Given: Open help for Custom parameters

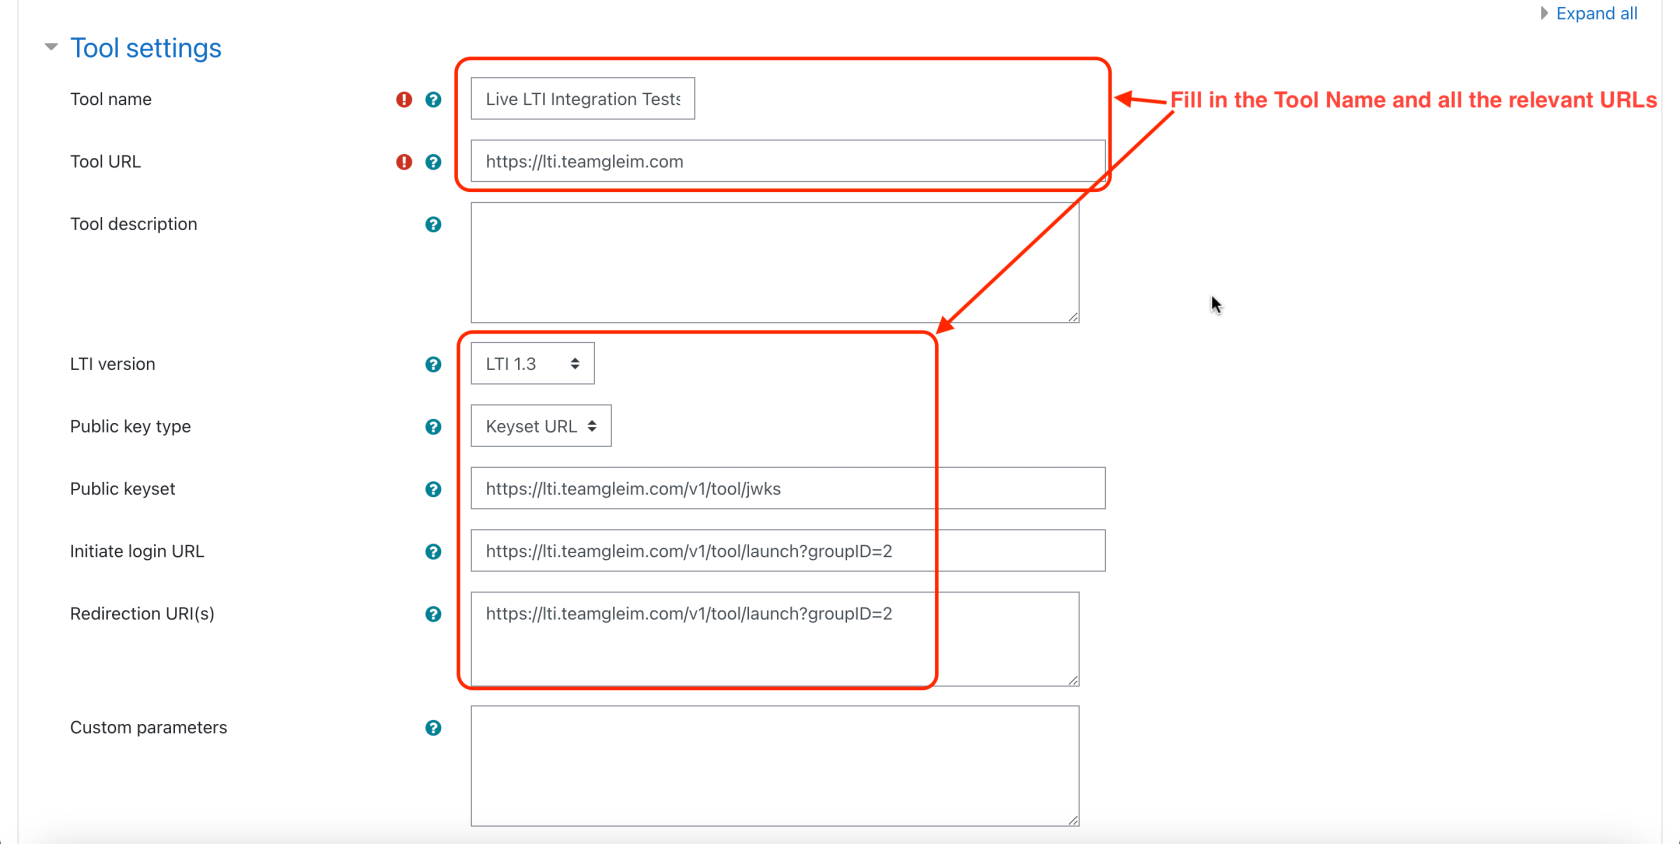Looking at the screenshot, I should click(433, 728).
